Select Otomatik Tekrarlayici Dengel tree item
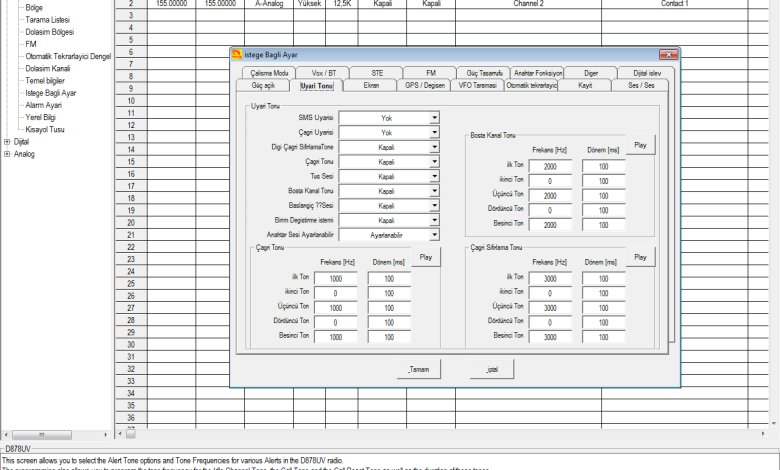The width and height of the screenshot is (780, 470). pos(68,56)
